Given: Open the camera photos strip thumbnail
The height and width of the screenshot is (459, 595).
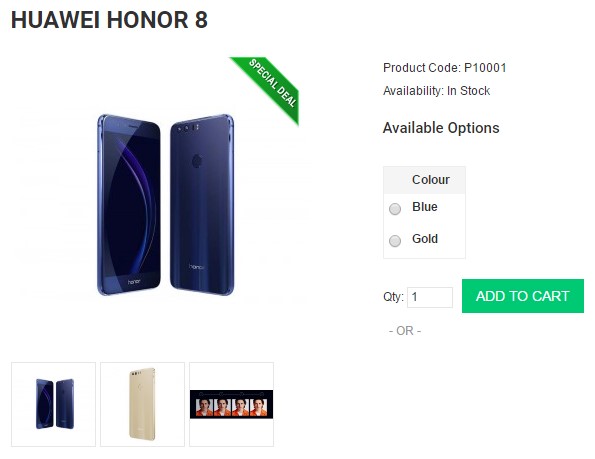Looking at the screenshot, I should (x=231, y=404).
